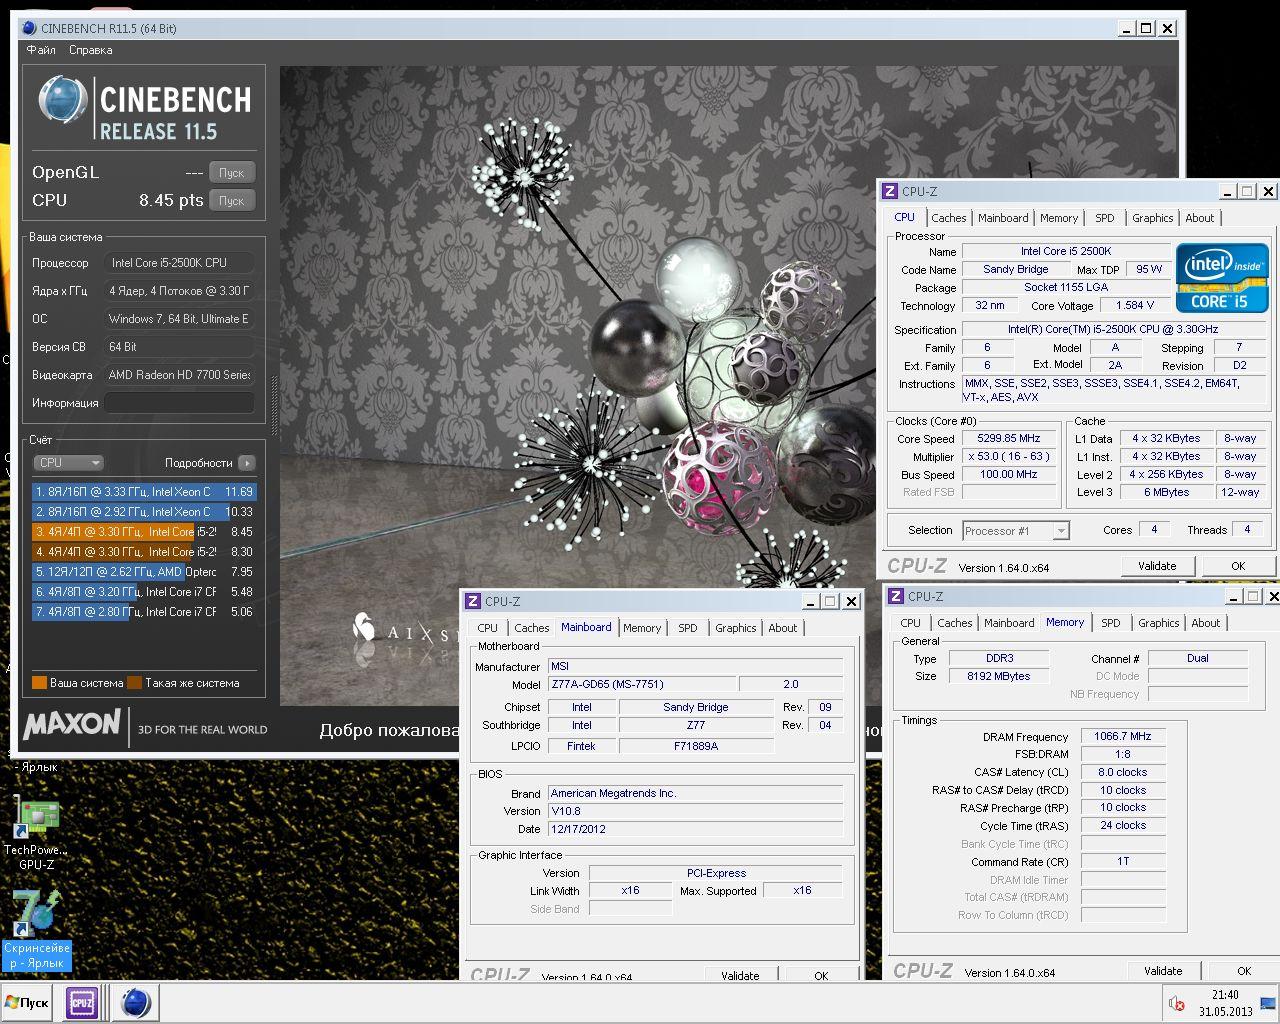Click the Информация input field in Cinebench

tap(180, 403)
